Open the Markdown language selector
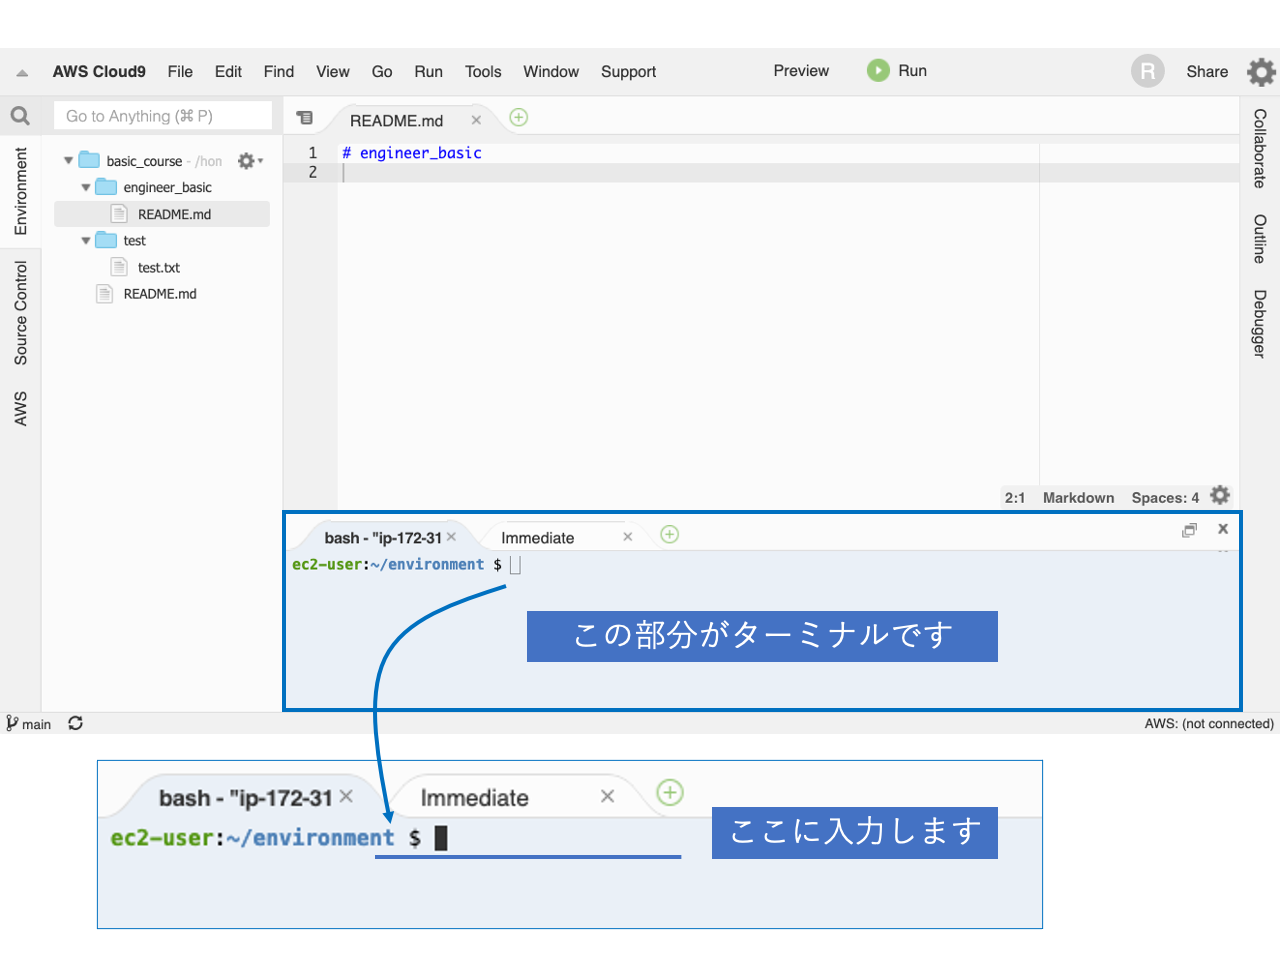 coord(1078,498)
